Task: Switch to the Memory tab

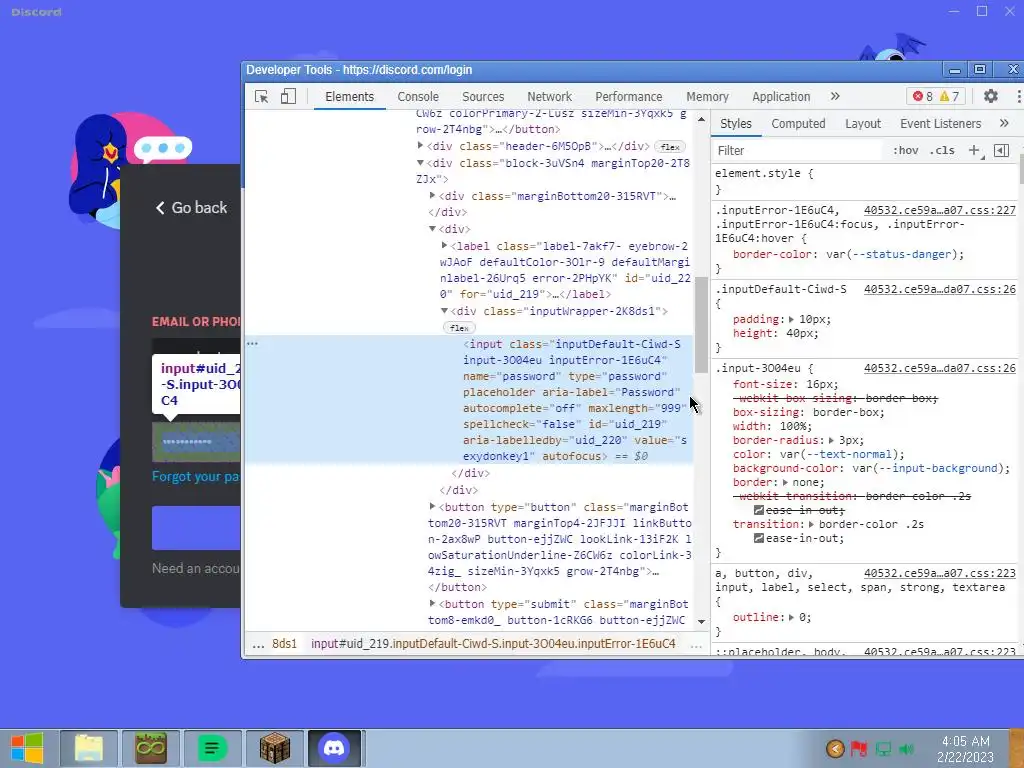Action: 707,97
